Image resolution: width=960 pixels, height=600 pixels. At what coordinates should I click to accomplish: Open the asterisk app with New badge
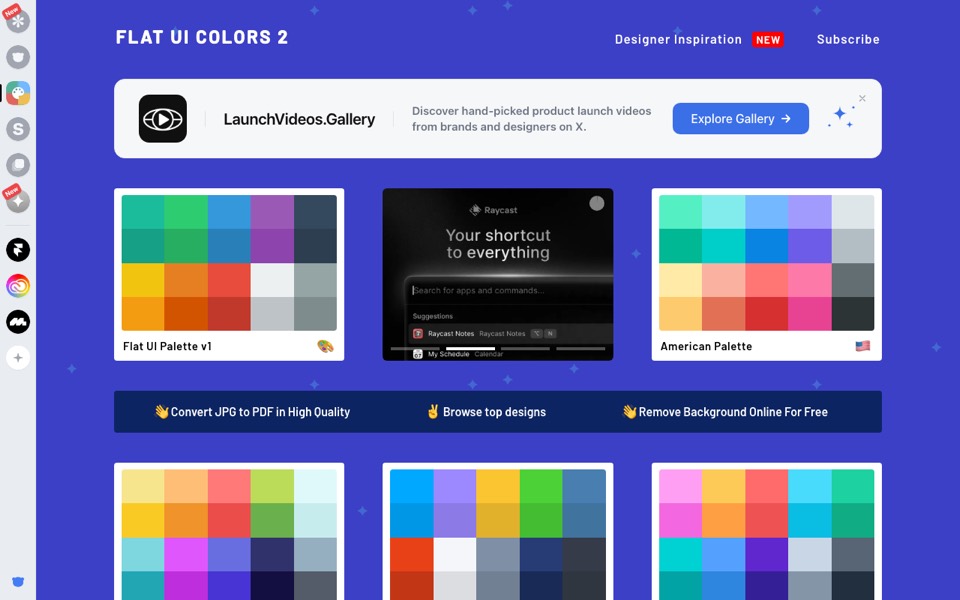pos(18,21)
